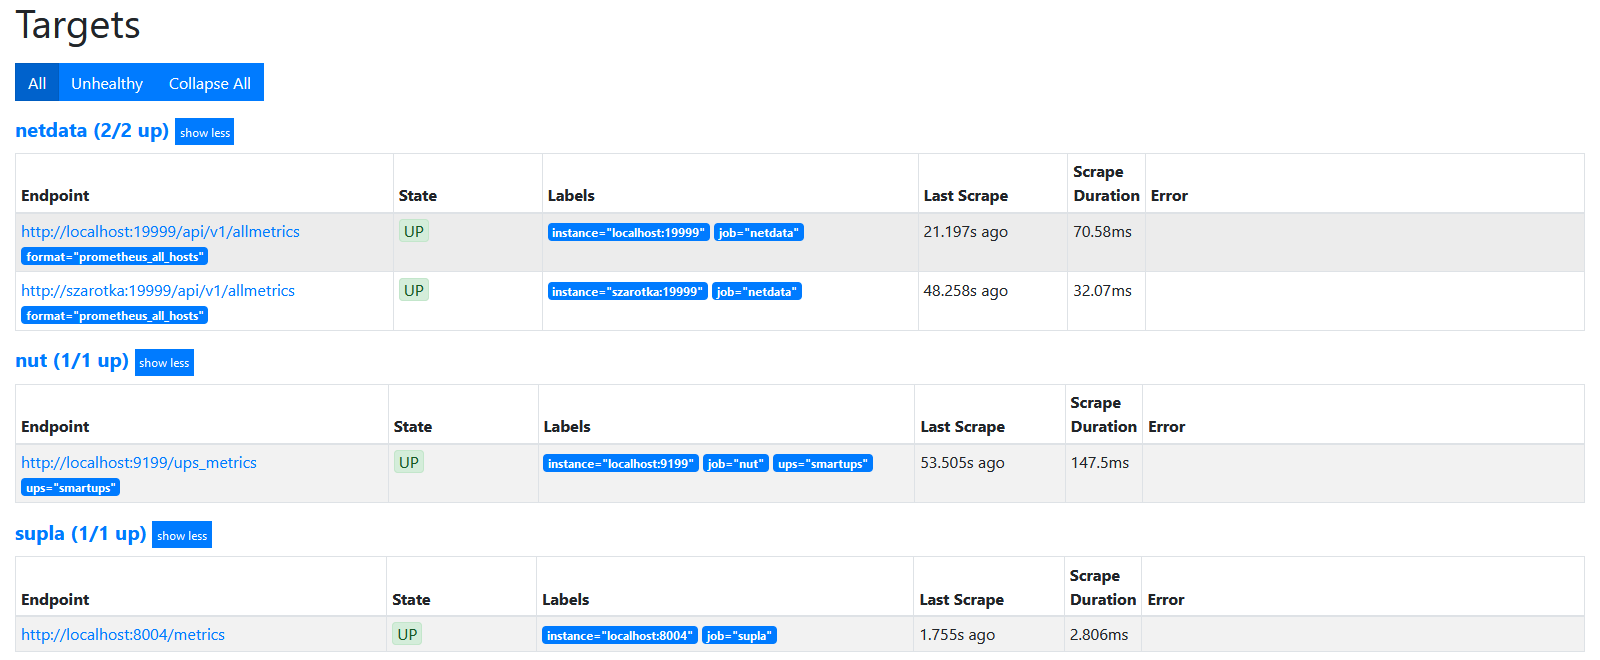
Task: Collapse supla group with show less
Action: (182, 536)
